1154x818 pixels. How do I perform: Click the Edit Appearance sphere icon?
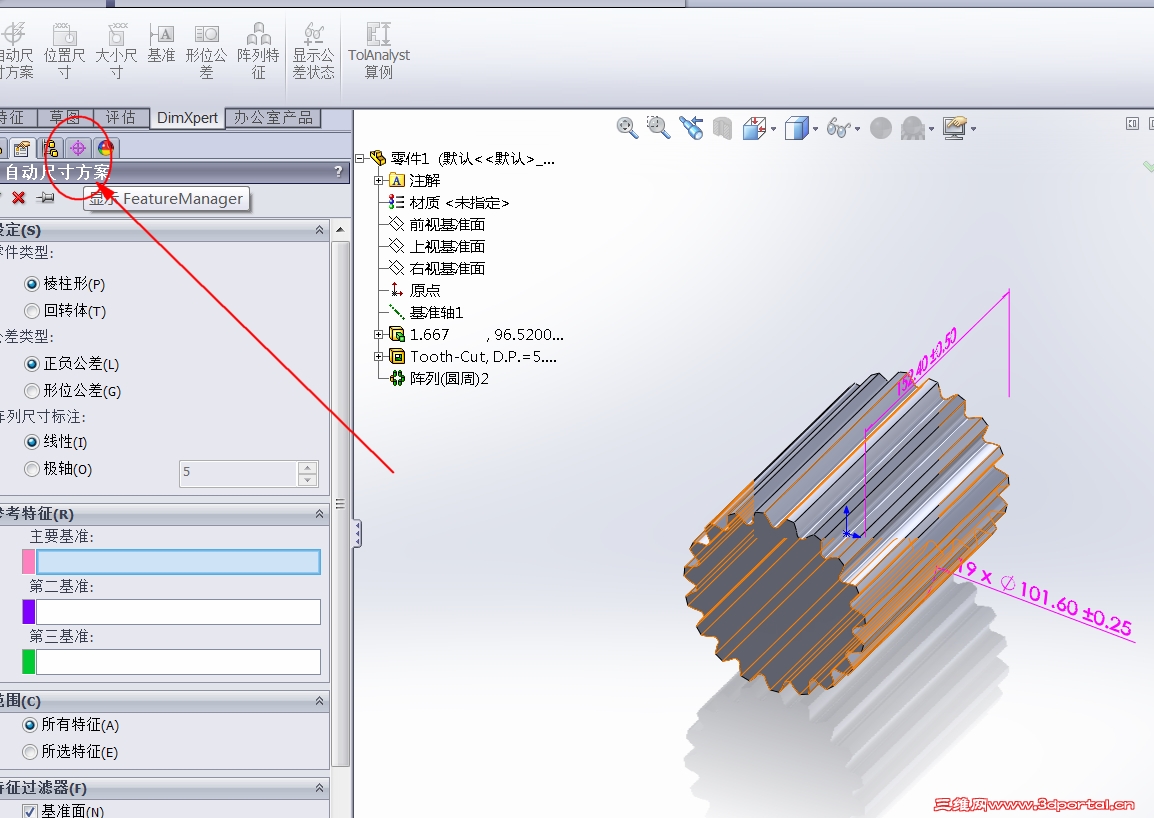[881, 128]
